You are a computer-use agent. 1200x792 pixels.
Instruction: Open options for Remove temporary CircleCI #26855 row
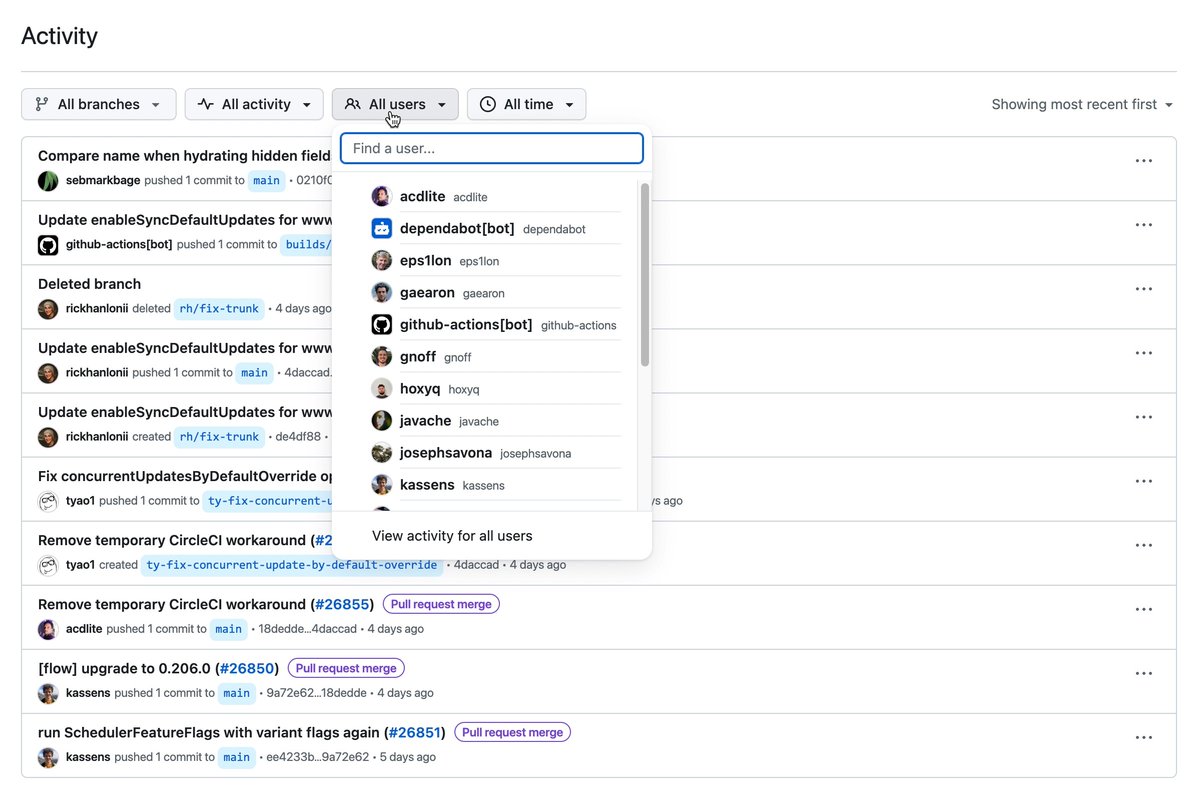pos(1144,609)
